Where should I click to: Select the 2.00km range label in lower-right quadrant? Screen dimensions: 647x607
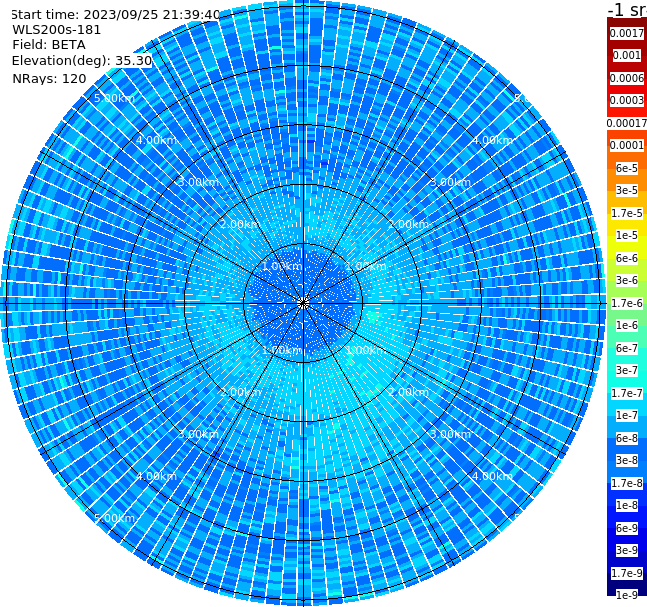pos(408,392)
